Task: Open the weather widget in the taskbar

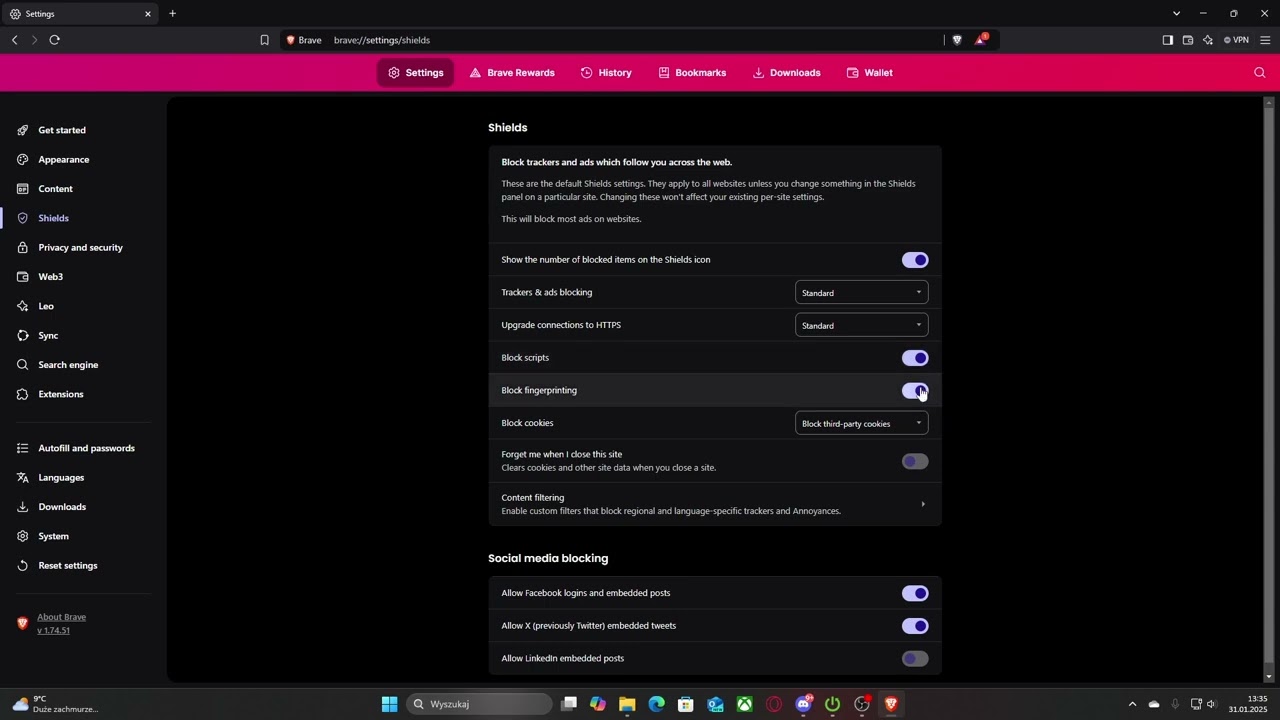Action: pyautogui.click(x=55, y=704)
